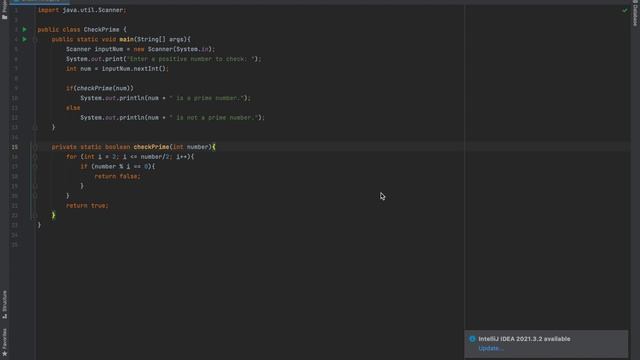Click line number 15 in gutter
The height and width of the screenshot is (360, 640).
[x=15, y=147]
